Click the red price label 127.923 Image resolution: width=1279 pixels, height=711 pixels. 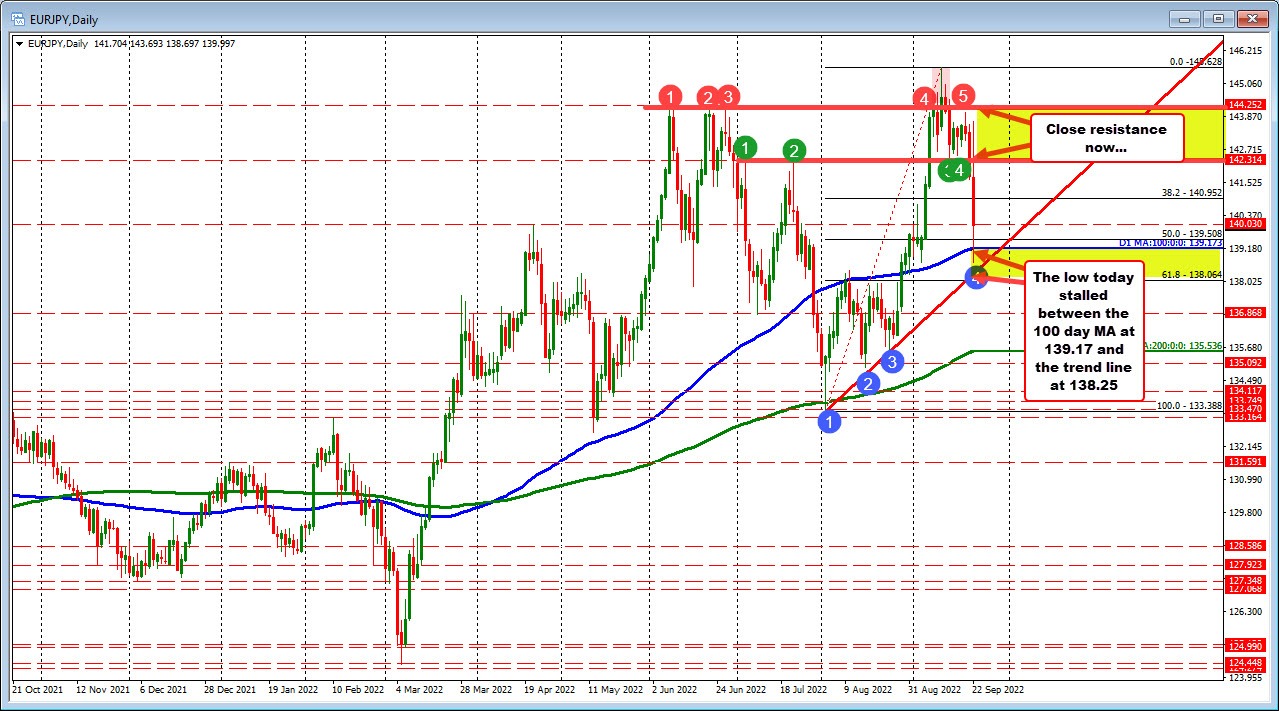tap(1243, 564)
